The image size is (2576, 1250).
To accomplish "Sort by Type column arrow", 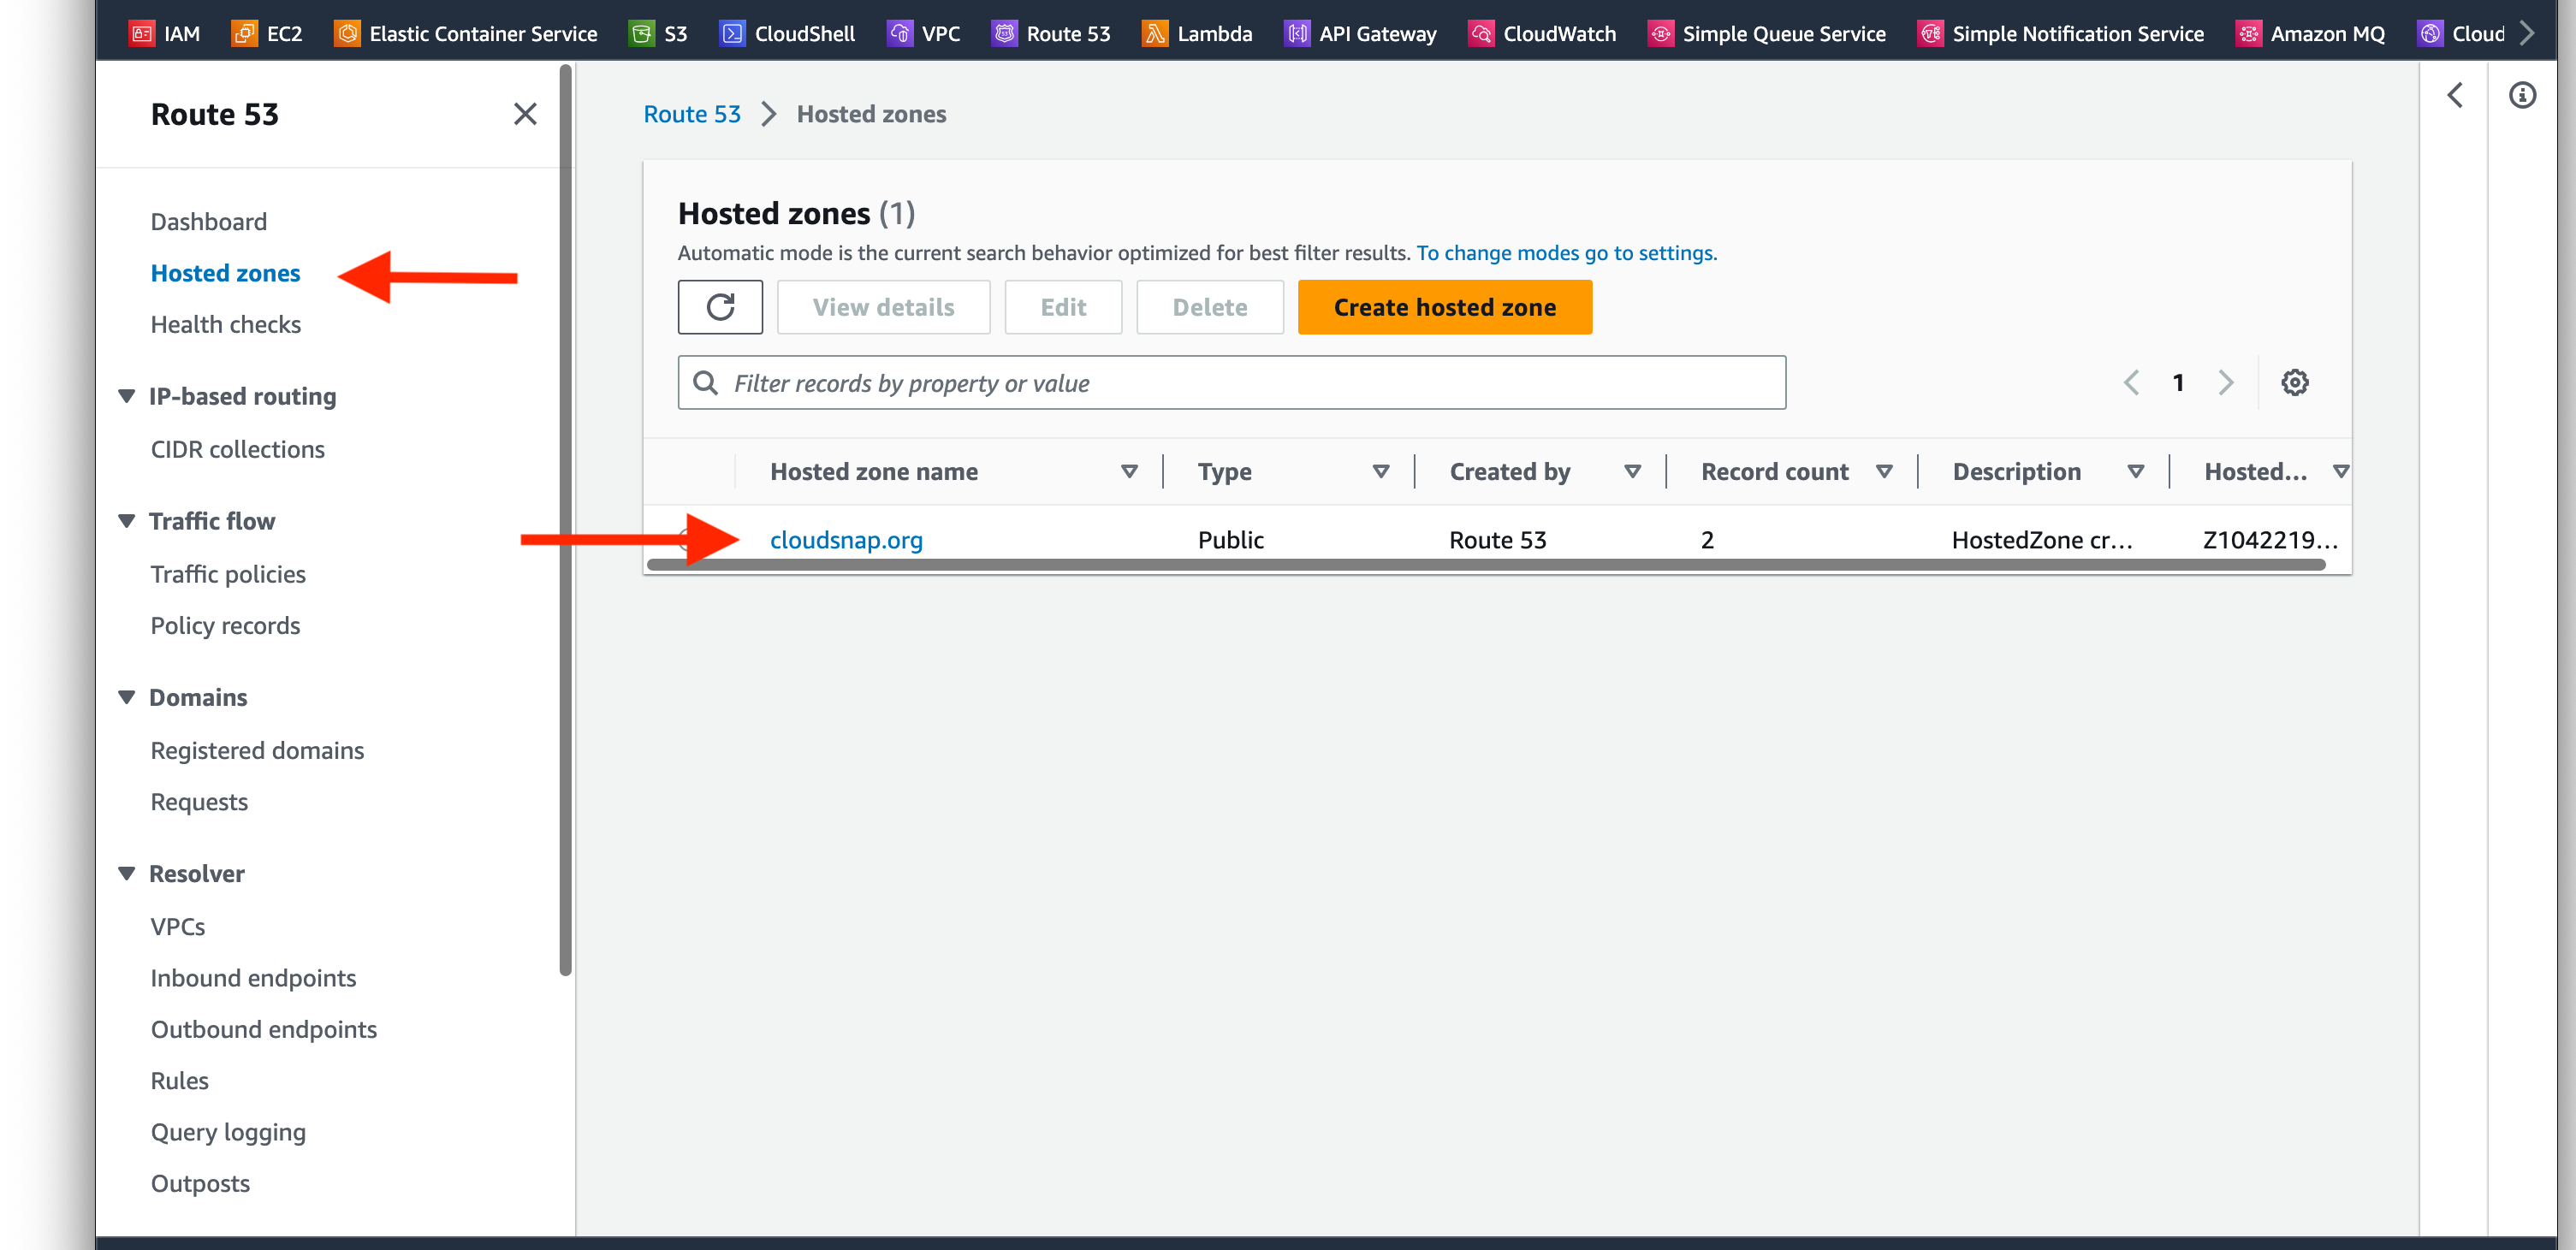I will pyautogui.click(x=1380, y=471).
